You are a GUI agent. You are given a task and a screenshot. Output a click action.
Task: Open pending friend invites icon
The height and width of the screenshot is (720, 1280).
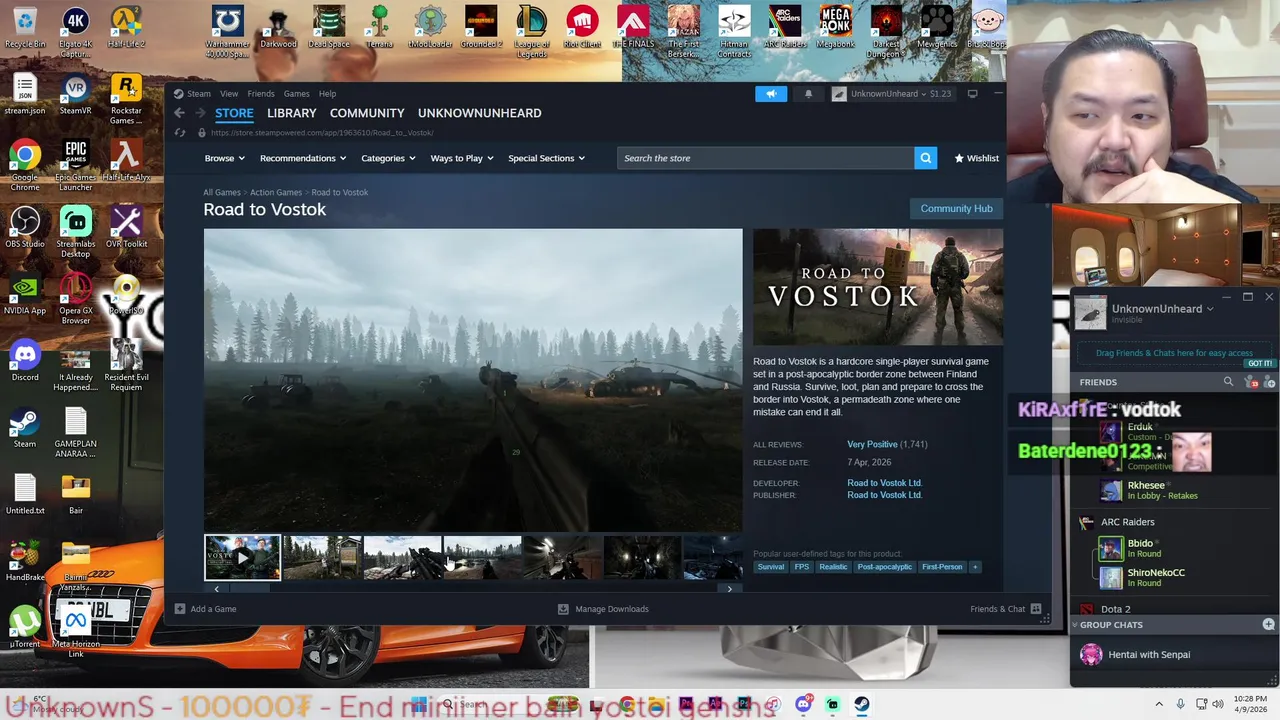pyautogui.click(x=1252, y=382)
